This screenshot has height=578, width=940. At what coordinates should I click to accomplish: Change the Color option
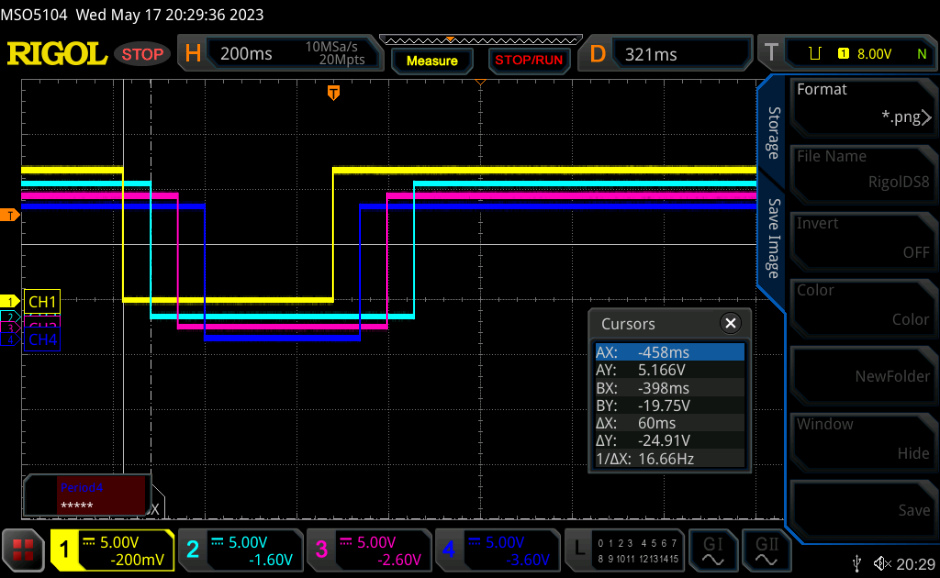click(863, 308)
